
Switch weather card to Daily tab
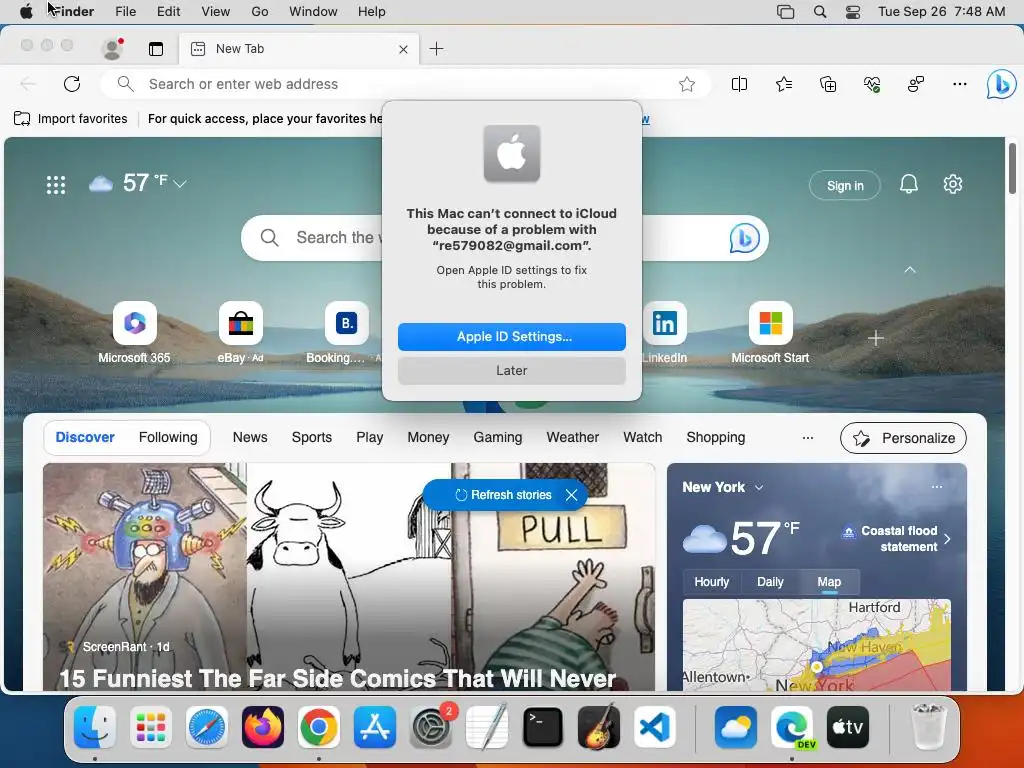(770, 582)
